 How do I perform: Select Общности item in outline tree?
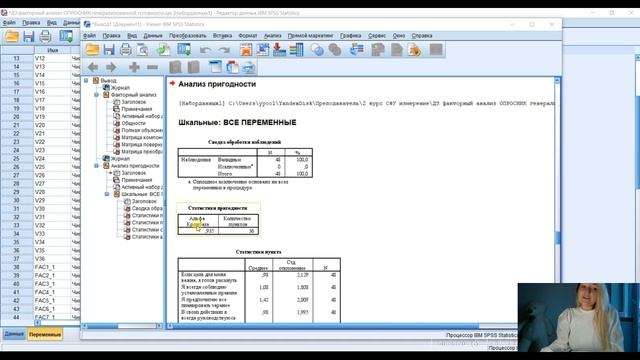coord(133,123)
